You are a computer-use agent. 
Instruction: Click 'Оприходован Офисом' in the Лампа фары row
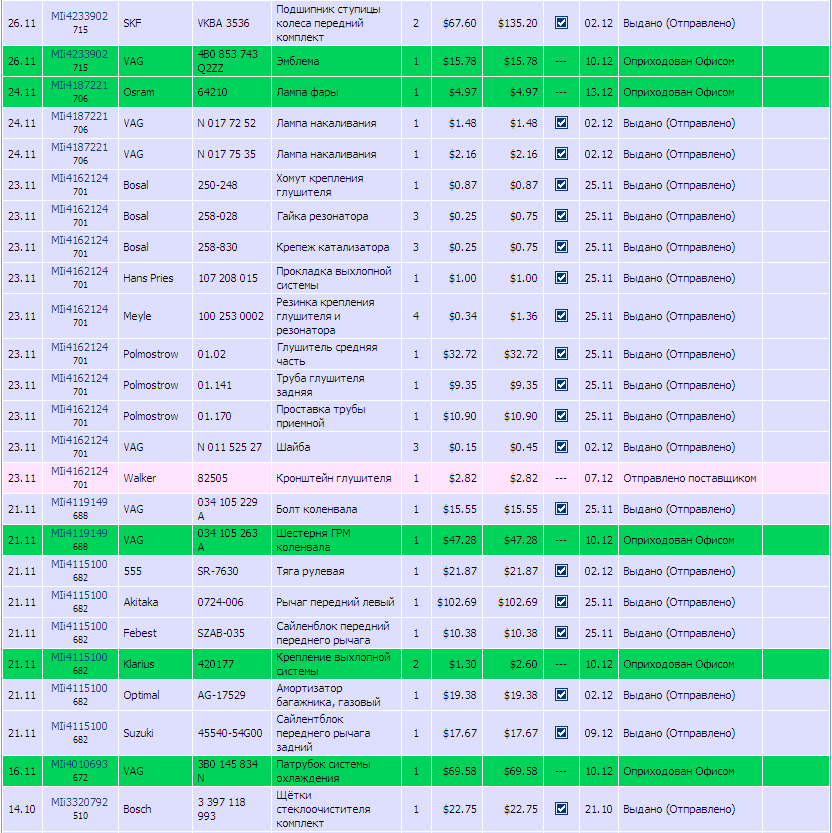[678, 92]
